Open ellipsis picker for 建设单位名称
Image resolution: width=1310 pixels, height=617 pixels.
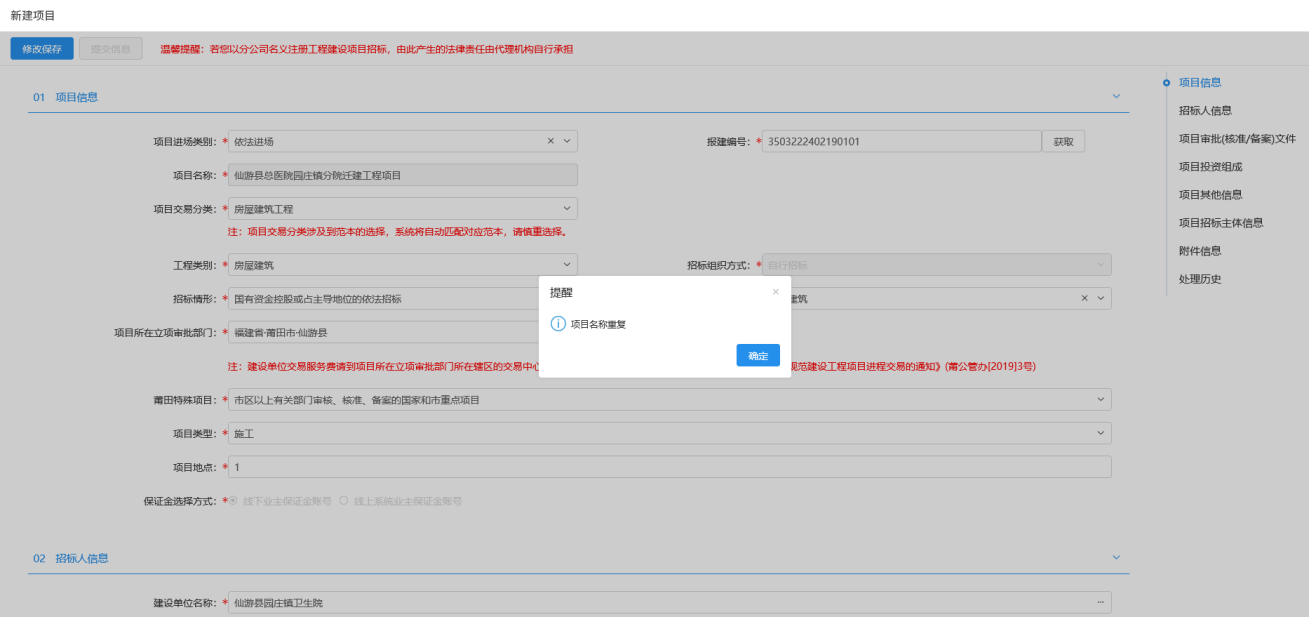[1100, 603]
